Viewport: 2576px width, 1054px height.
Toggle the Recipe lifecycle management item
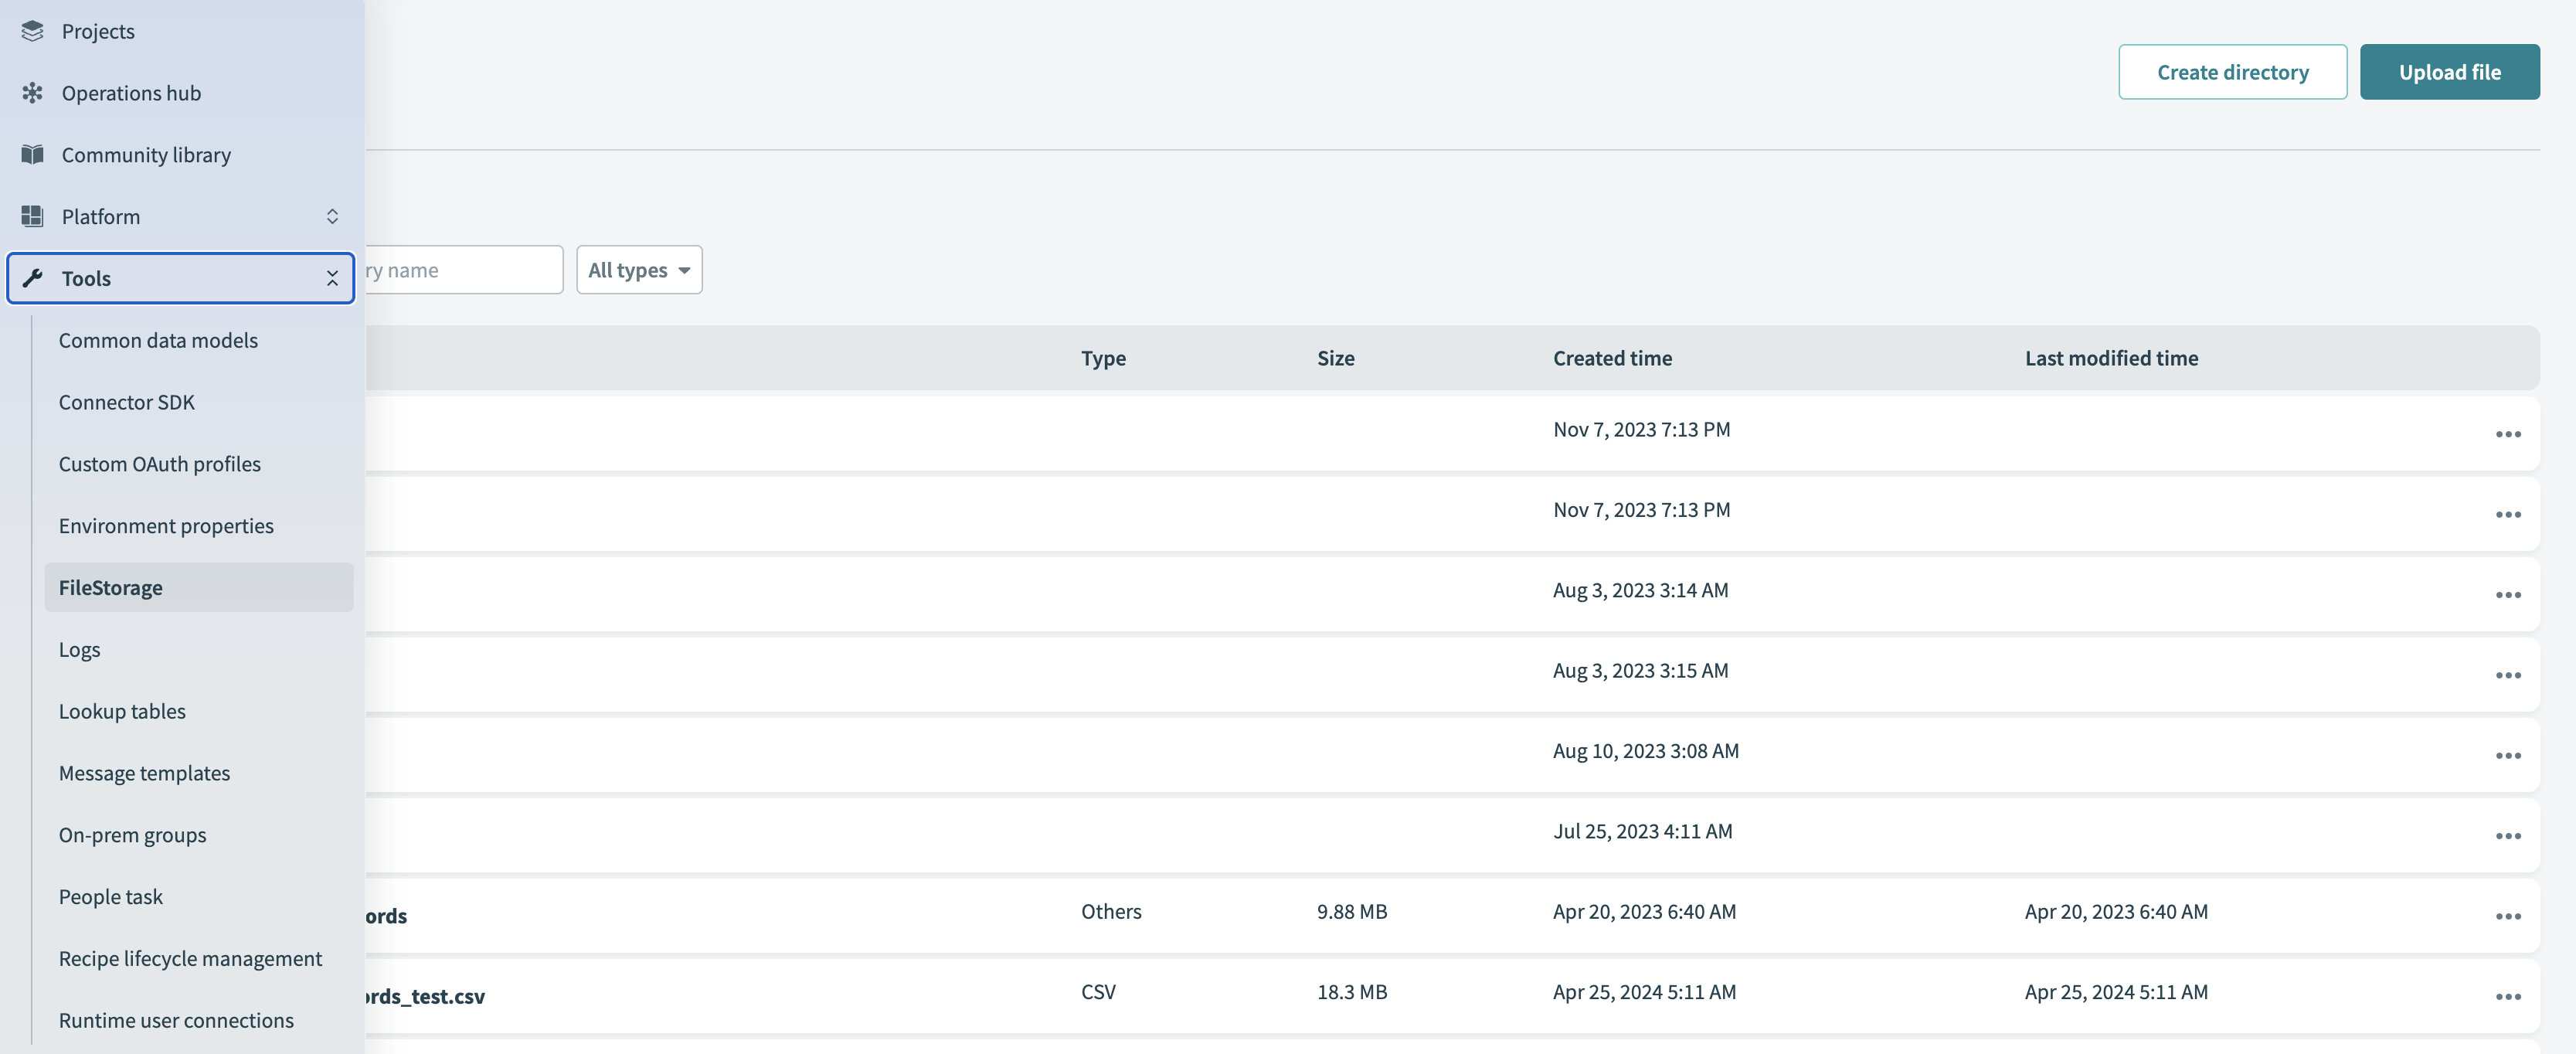tap(191, 957)
